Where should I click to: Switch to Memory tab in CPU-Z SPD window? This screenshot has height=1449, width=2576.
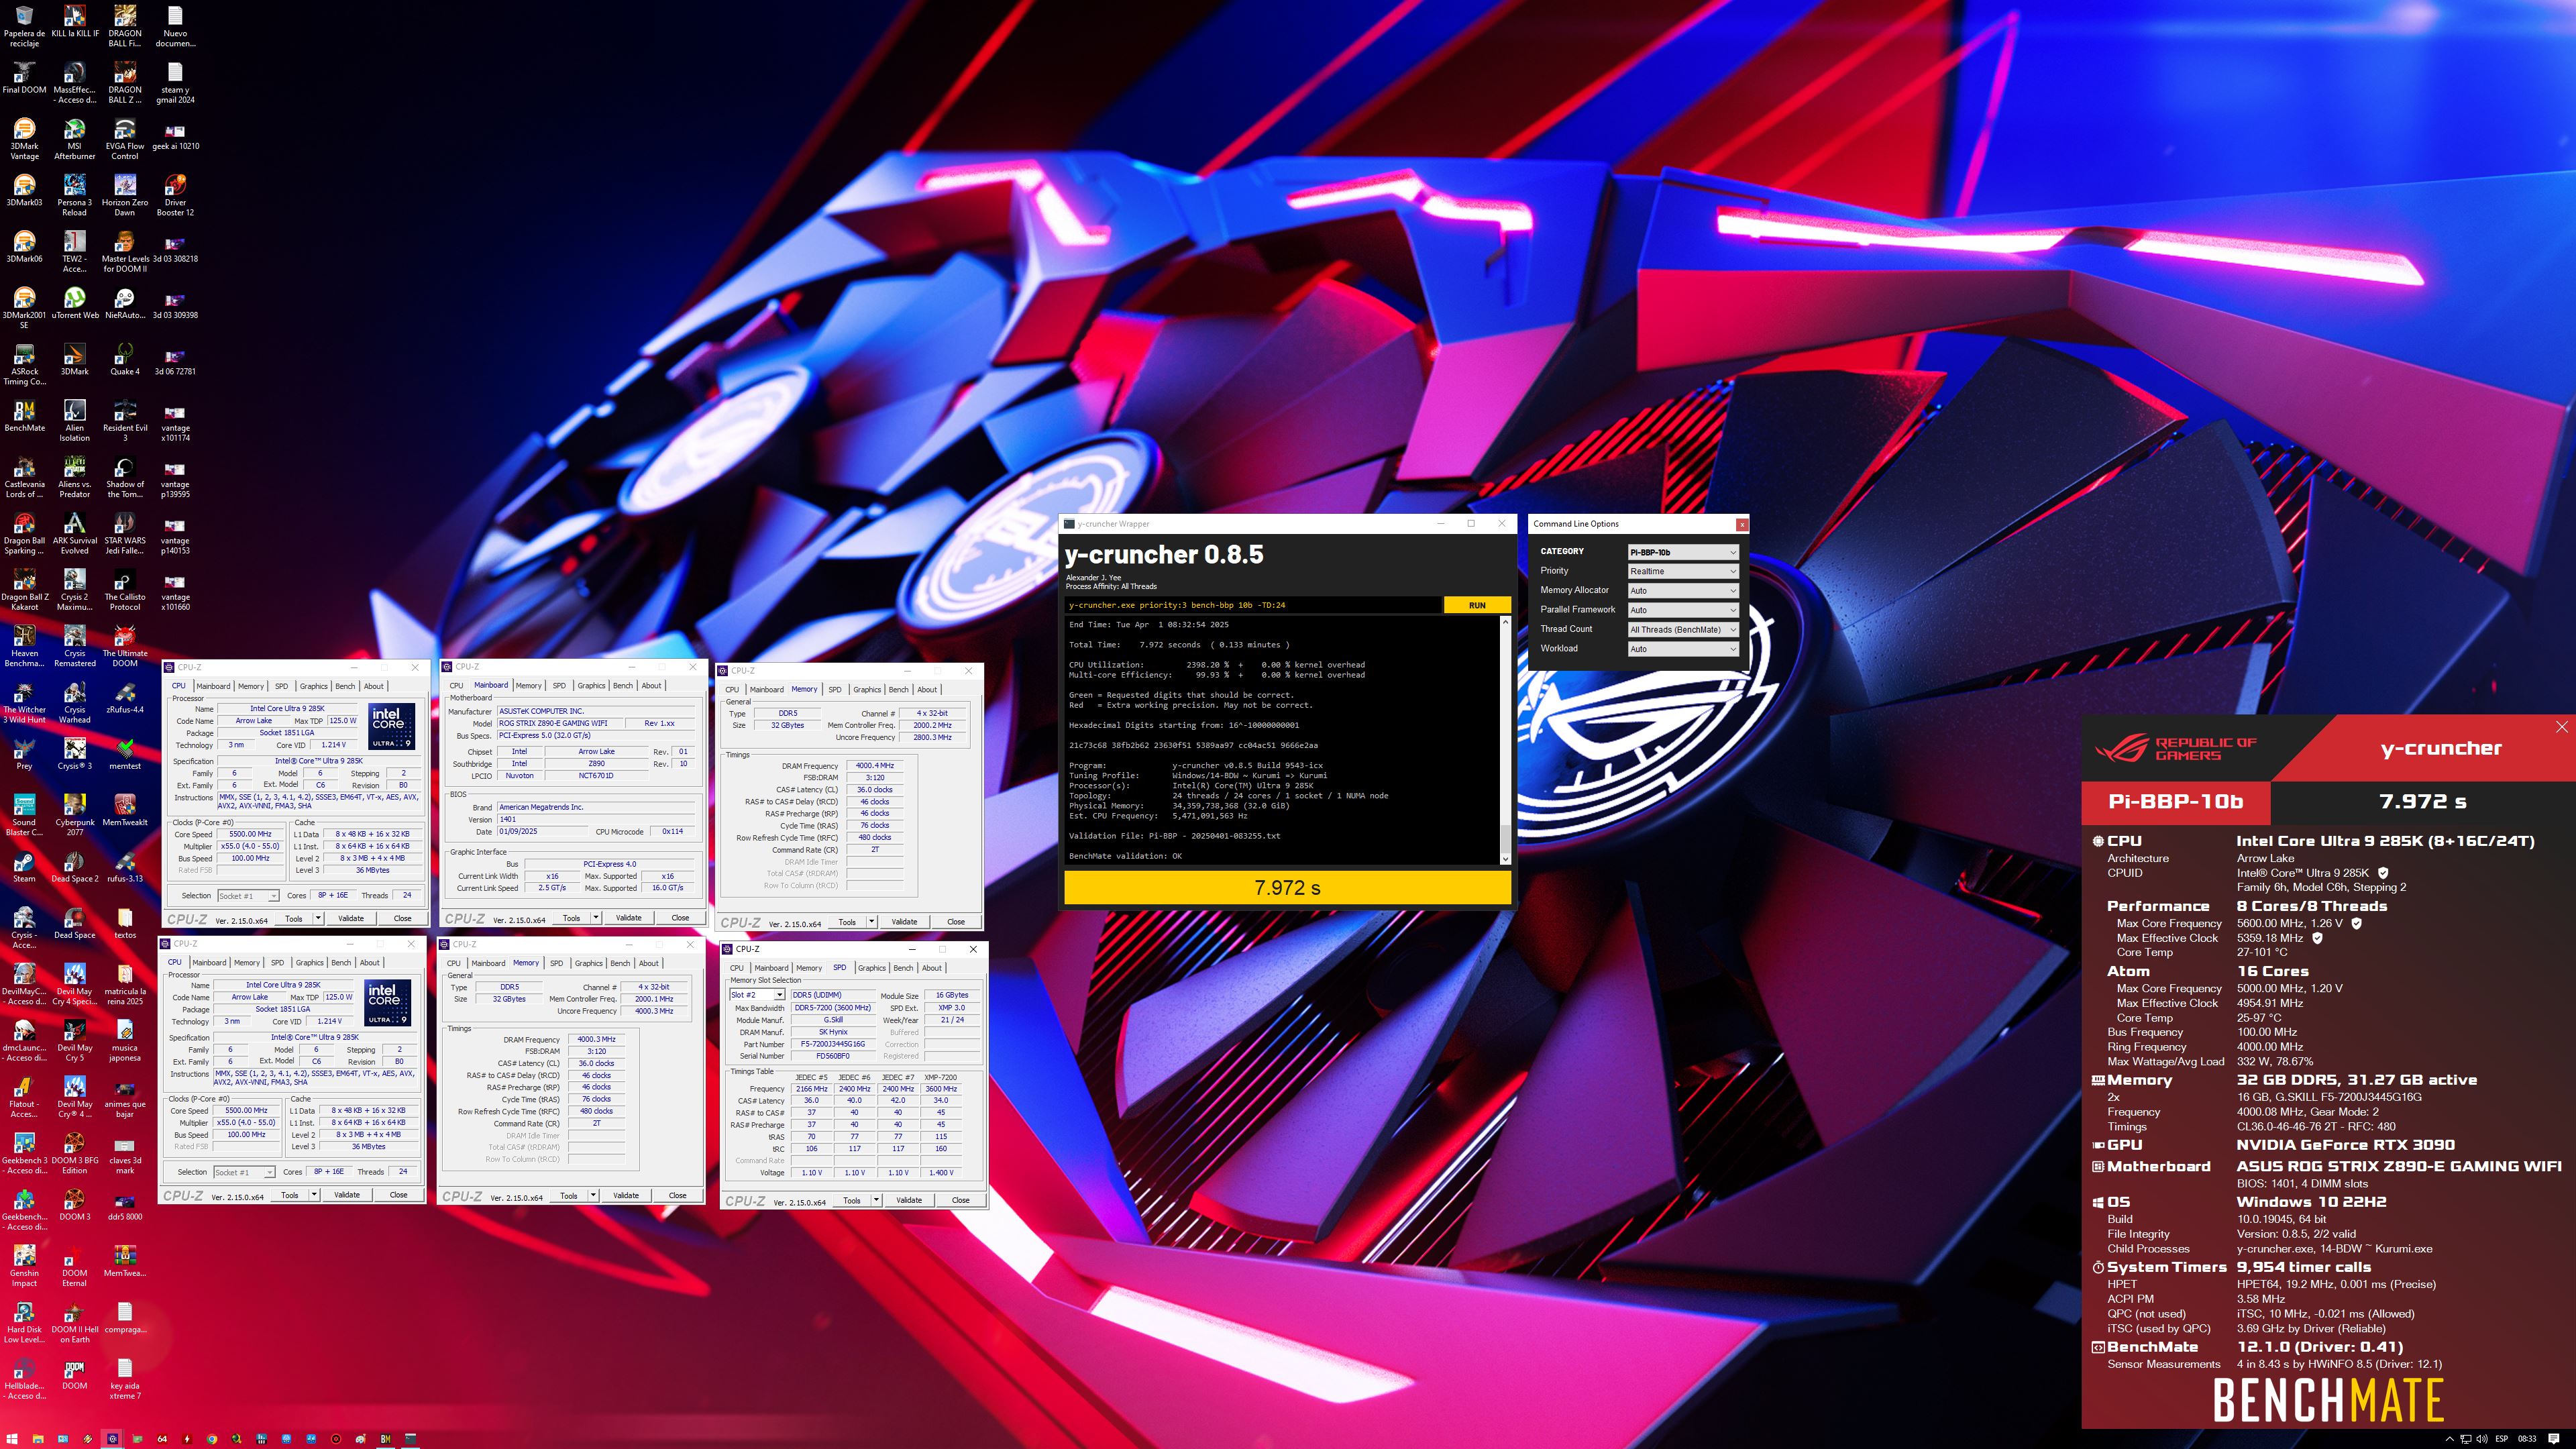(x=808, y=968)
